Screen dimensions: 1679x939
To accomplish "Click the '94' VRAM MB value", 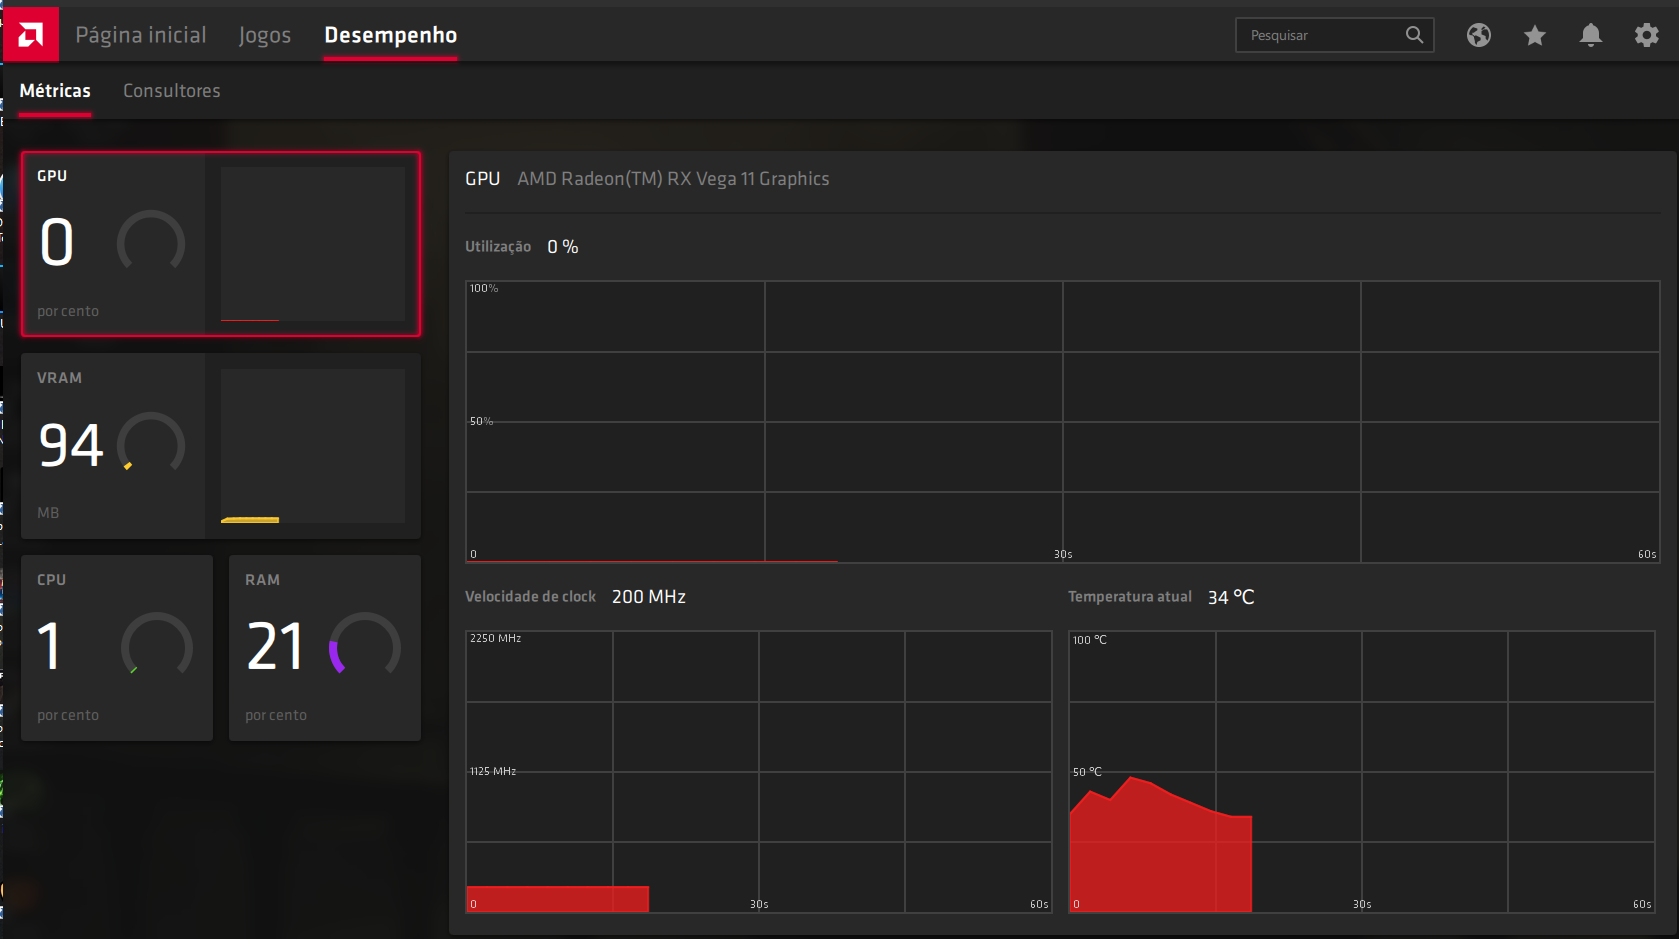I will pyautogui.click(x=71, y=445).
